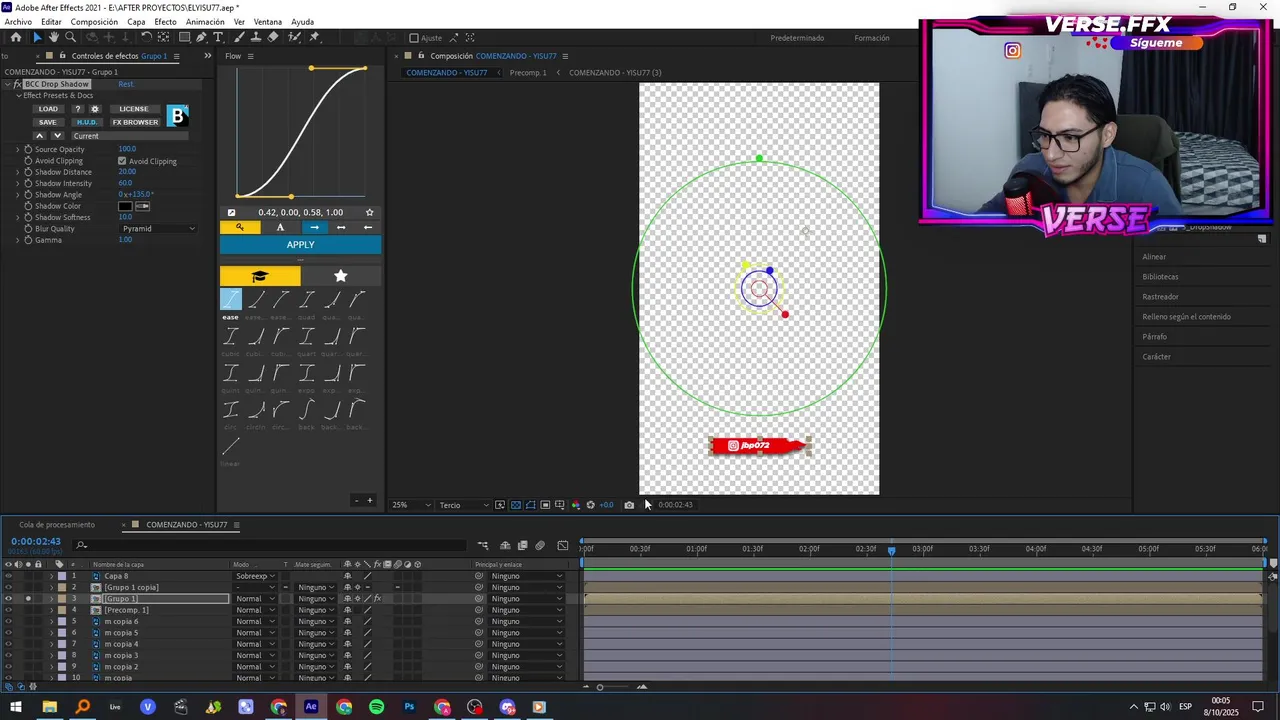Viewport: 1280px width, 720px height.
Task: Select the highlighted ease curve preset
Action: (x=231, y=299)
